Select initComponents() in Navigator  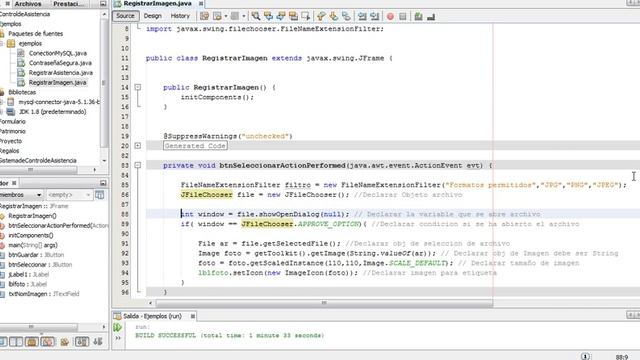pyautogui.click(x=31, y=235)
